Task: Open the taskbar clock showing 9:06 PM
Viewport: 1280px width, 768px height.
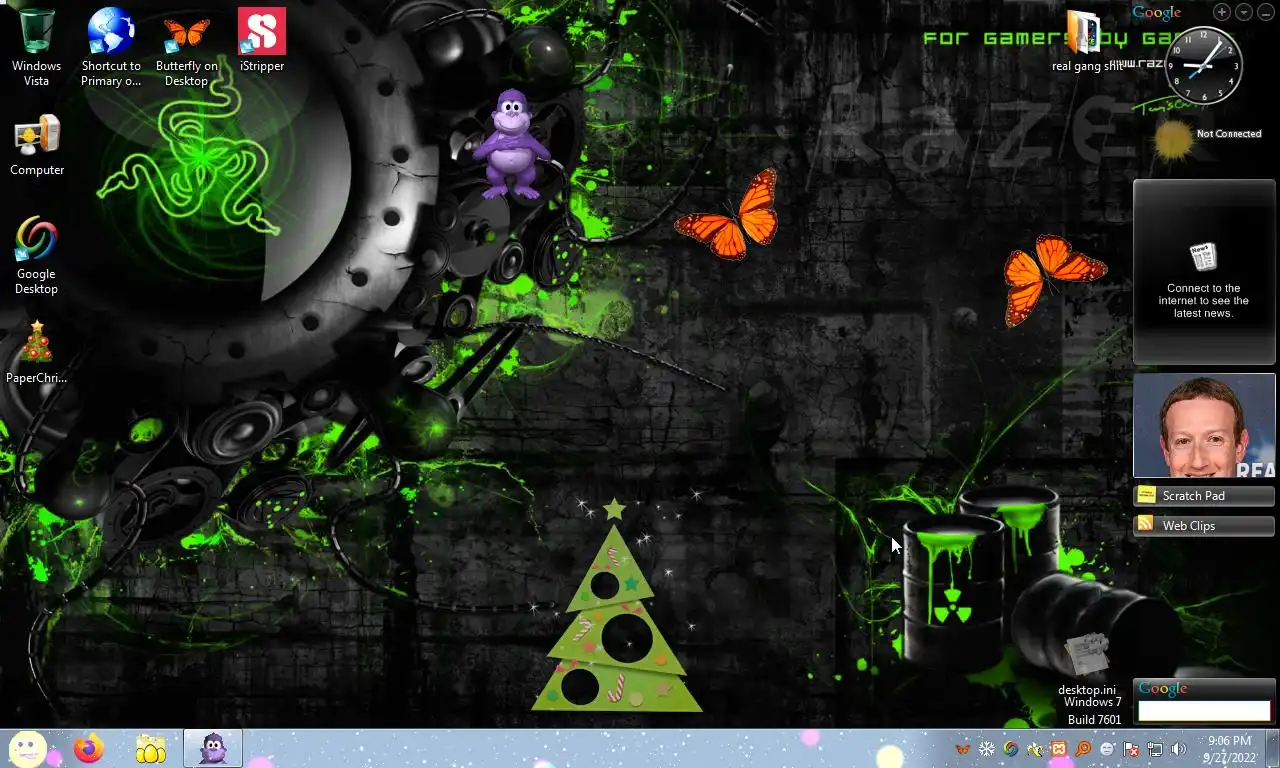Action: [1230, 748]
